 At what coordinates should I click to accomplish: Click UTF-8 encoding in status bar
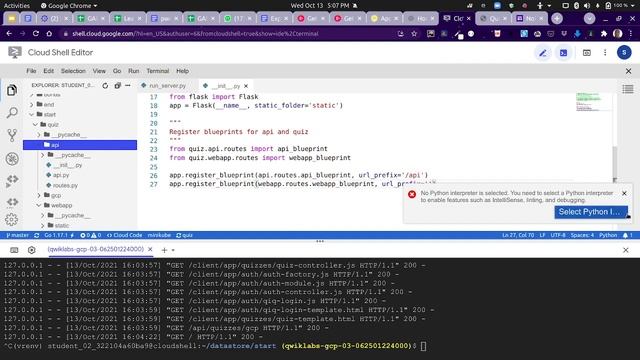[x=558, y=236]
